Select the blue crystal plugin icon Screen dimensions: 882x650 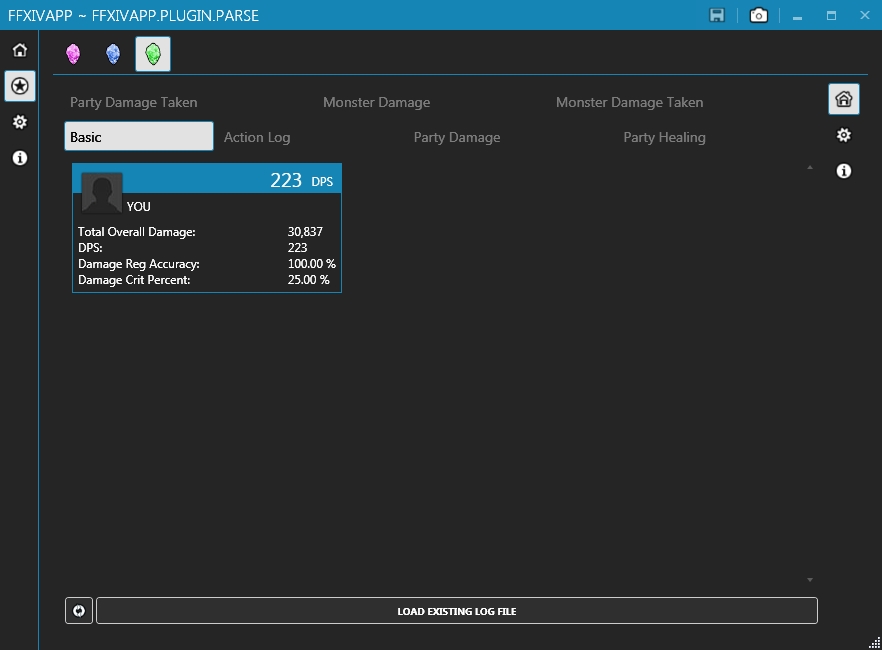pos(113,54)
